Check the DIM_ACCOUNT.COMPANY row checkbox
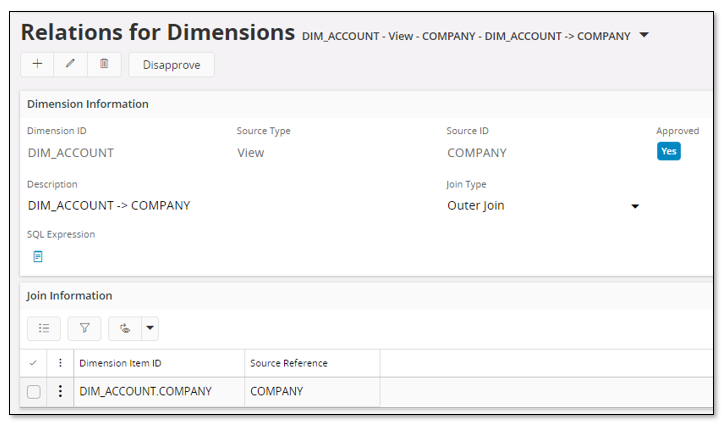 (34, 392)
